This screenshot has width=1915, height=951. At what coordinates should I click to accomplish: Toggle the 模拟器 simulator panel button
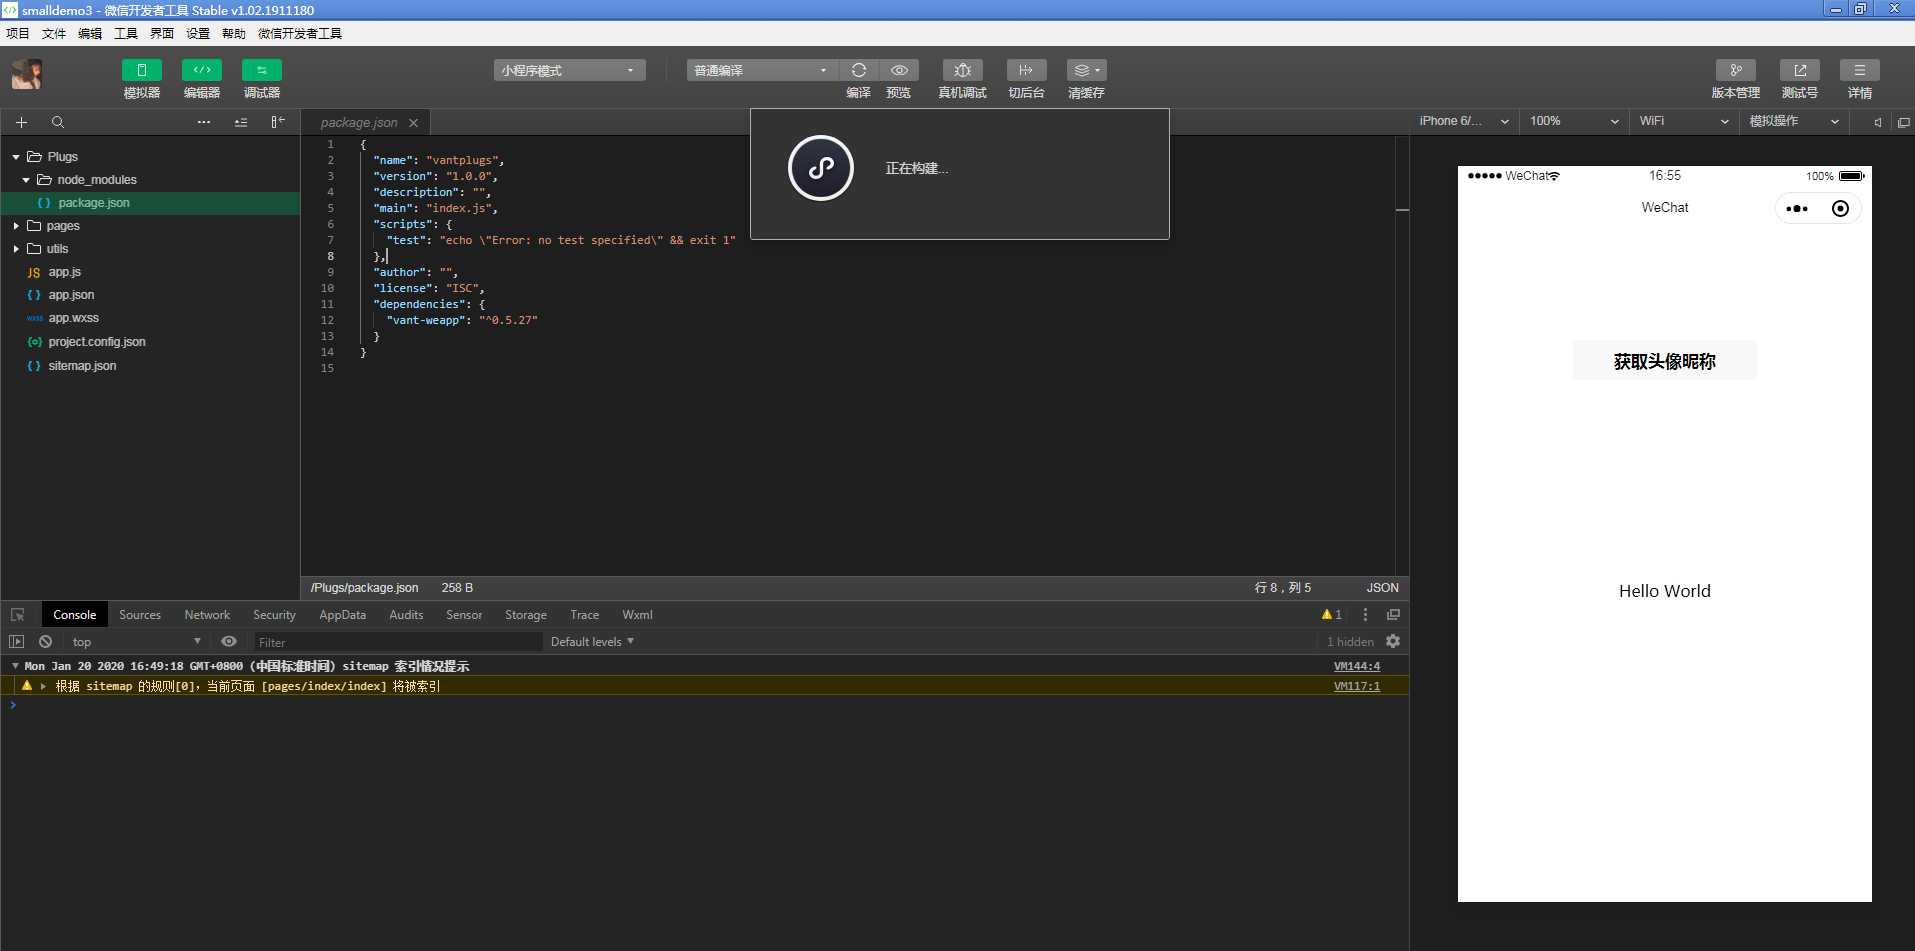142,70
